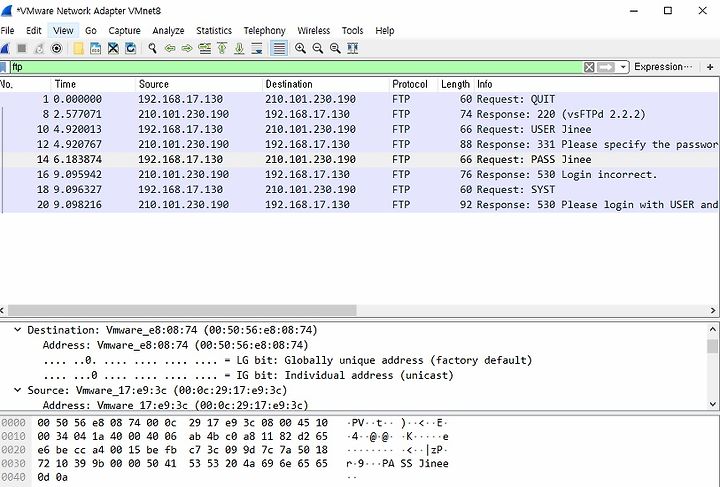Open the Statistics menu
The image size is (720, 487).
point(214,31)
